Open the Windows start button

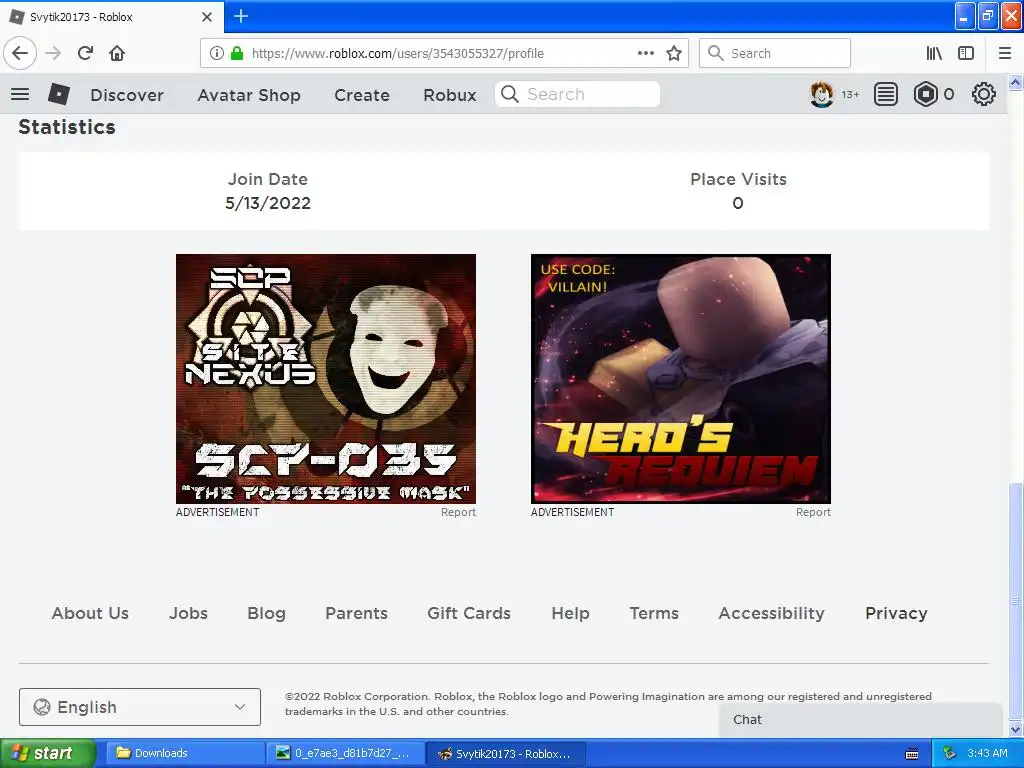point(47,754)
